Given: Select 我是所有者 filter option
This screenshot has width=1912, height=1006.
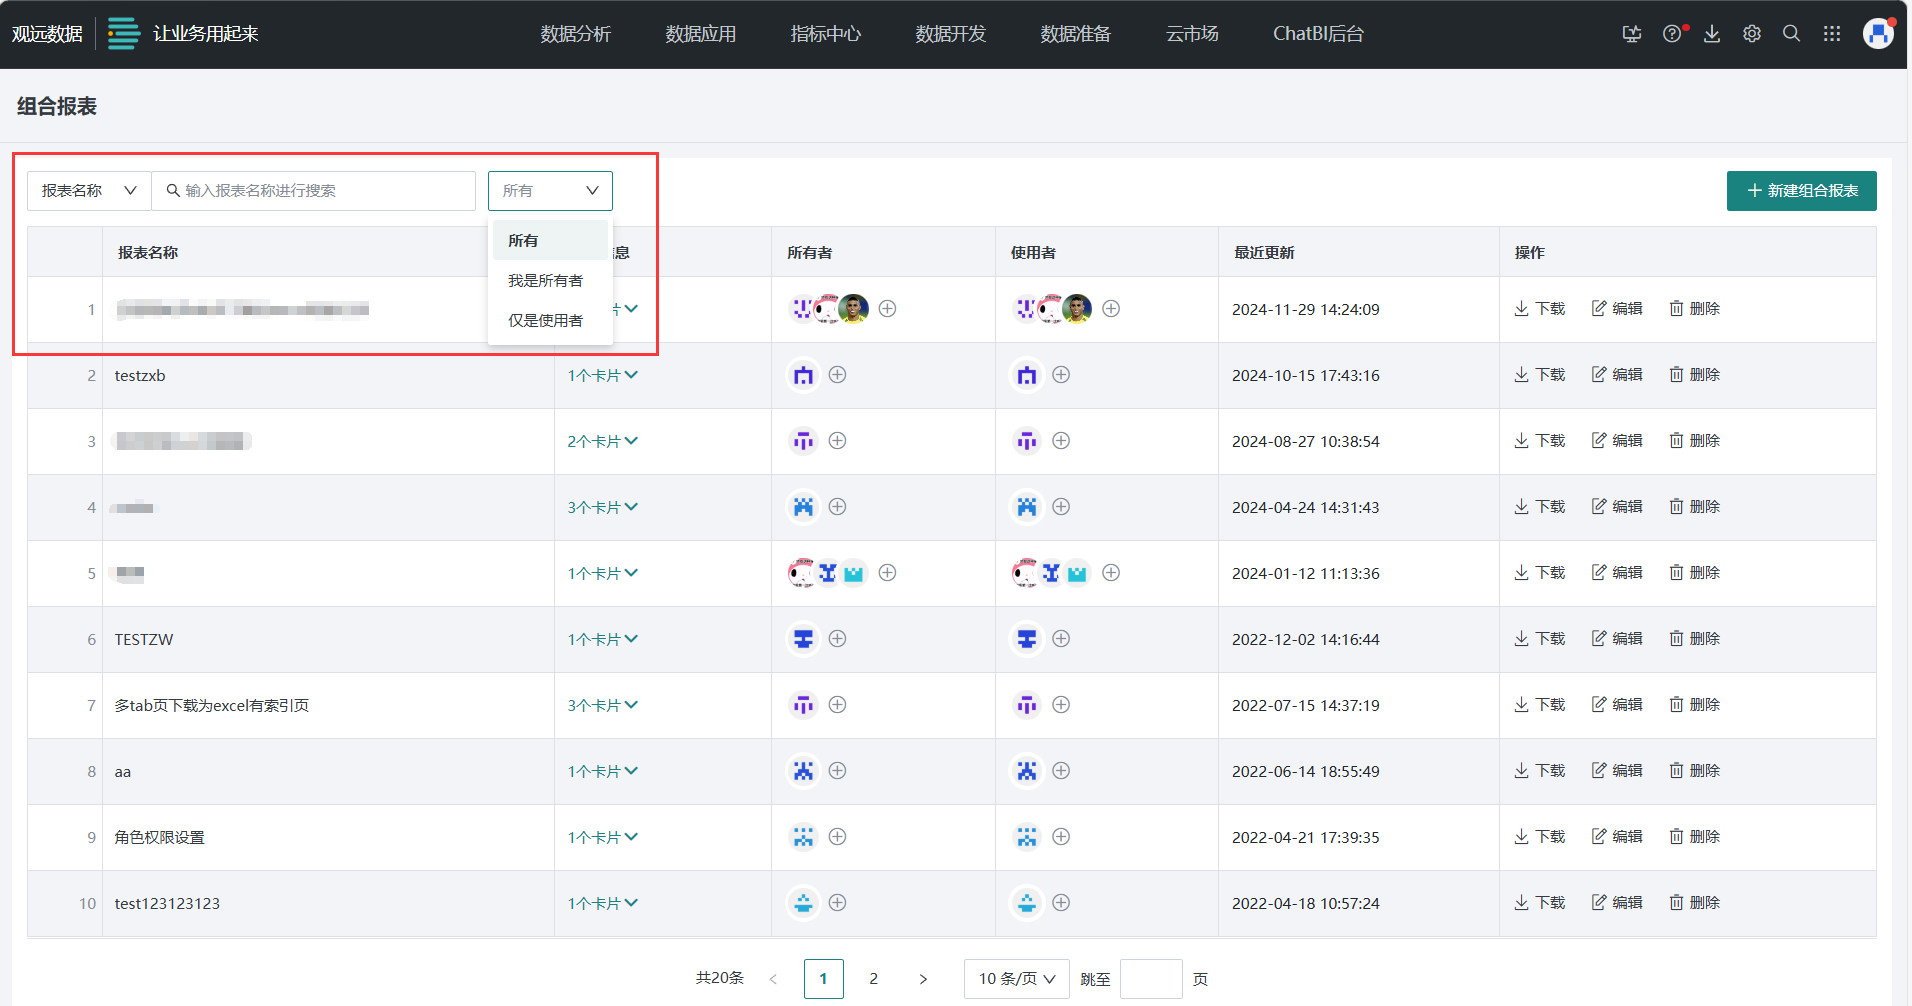Looking at the screenshot, I should [x=545, y=281].
